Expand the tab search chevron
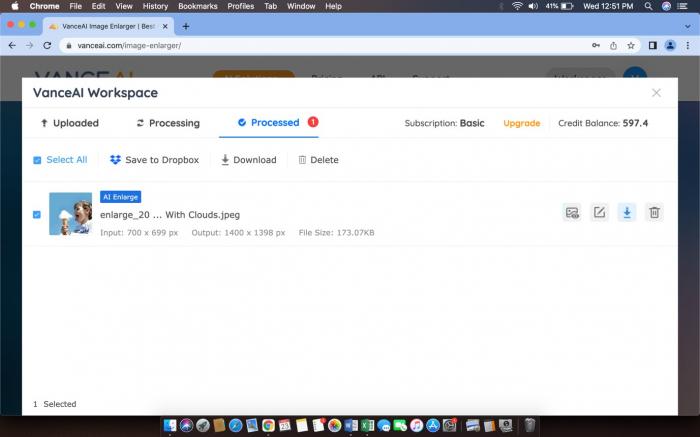The height and width of the screenshot is (437, 700). [x=688, y=26]
